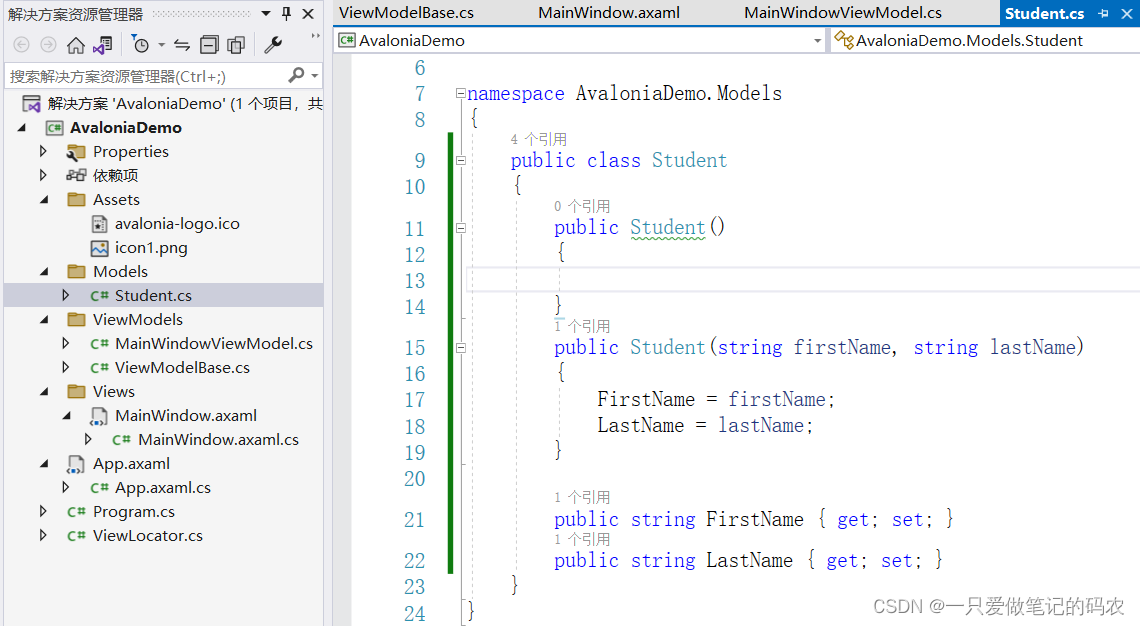
Task: Click the Home icon in Solution Explorer toolbar
Action: 76,45
